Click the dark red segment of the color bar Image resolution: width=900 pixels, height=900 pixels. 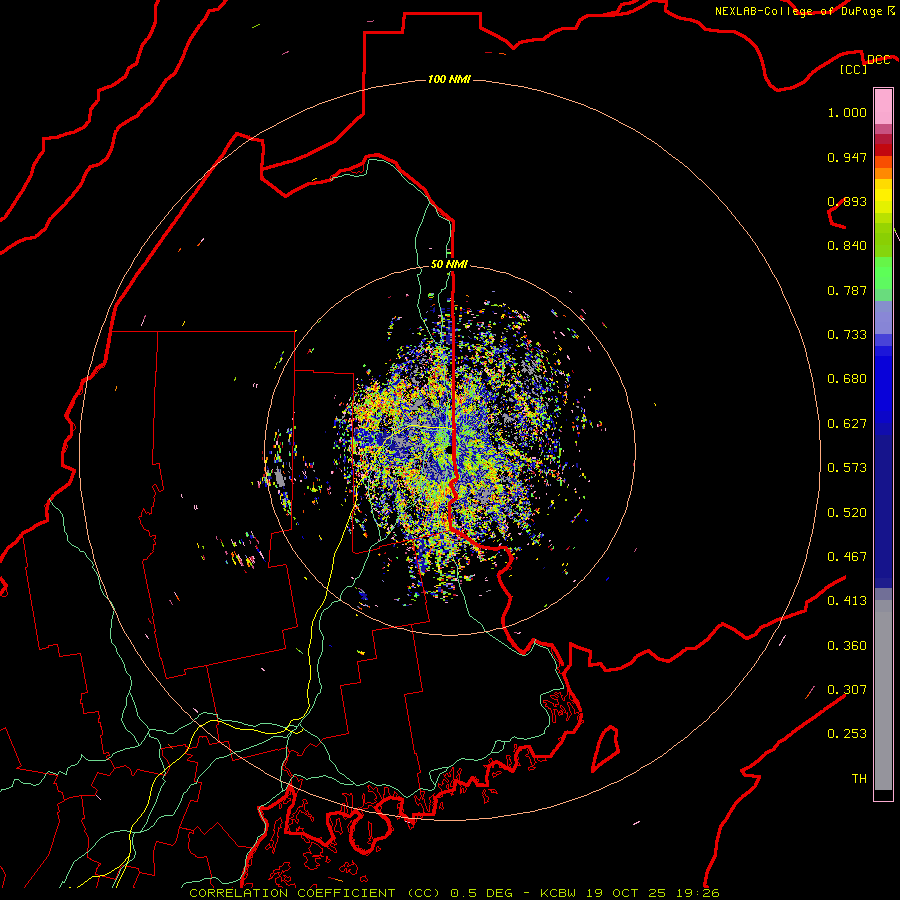[x=883, y=150]
